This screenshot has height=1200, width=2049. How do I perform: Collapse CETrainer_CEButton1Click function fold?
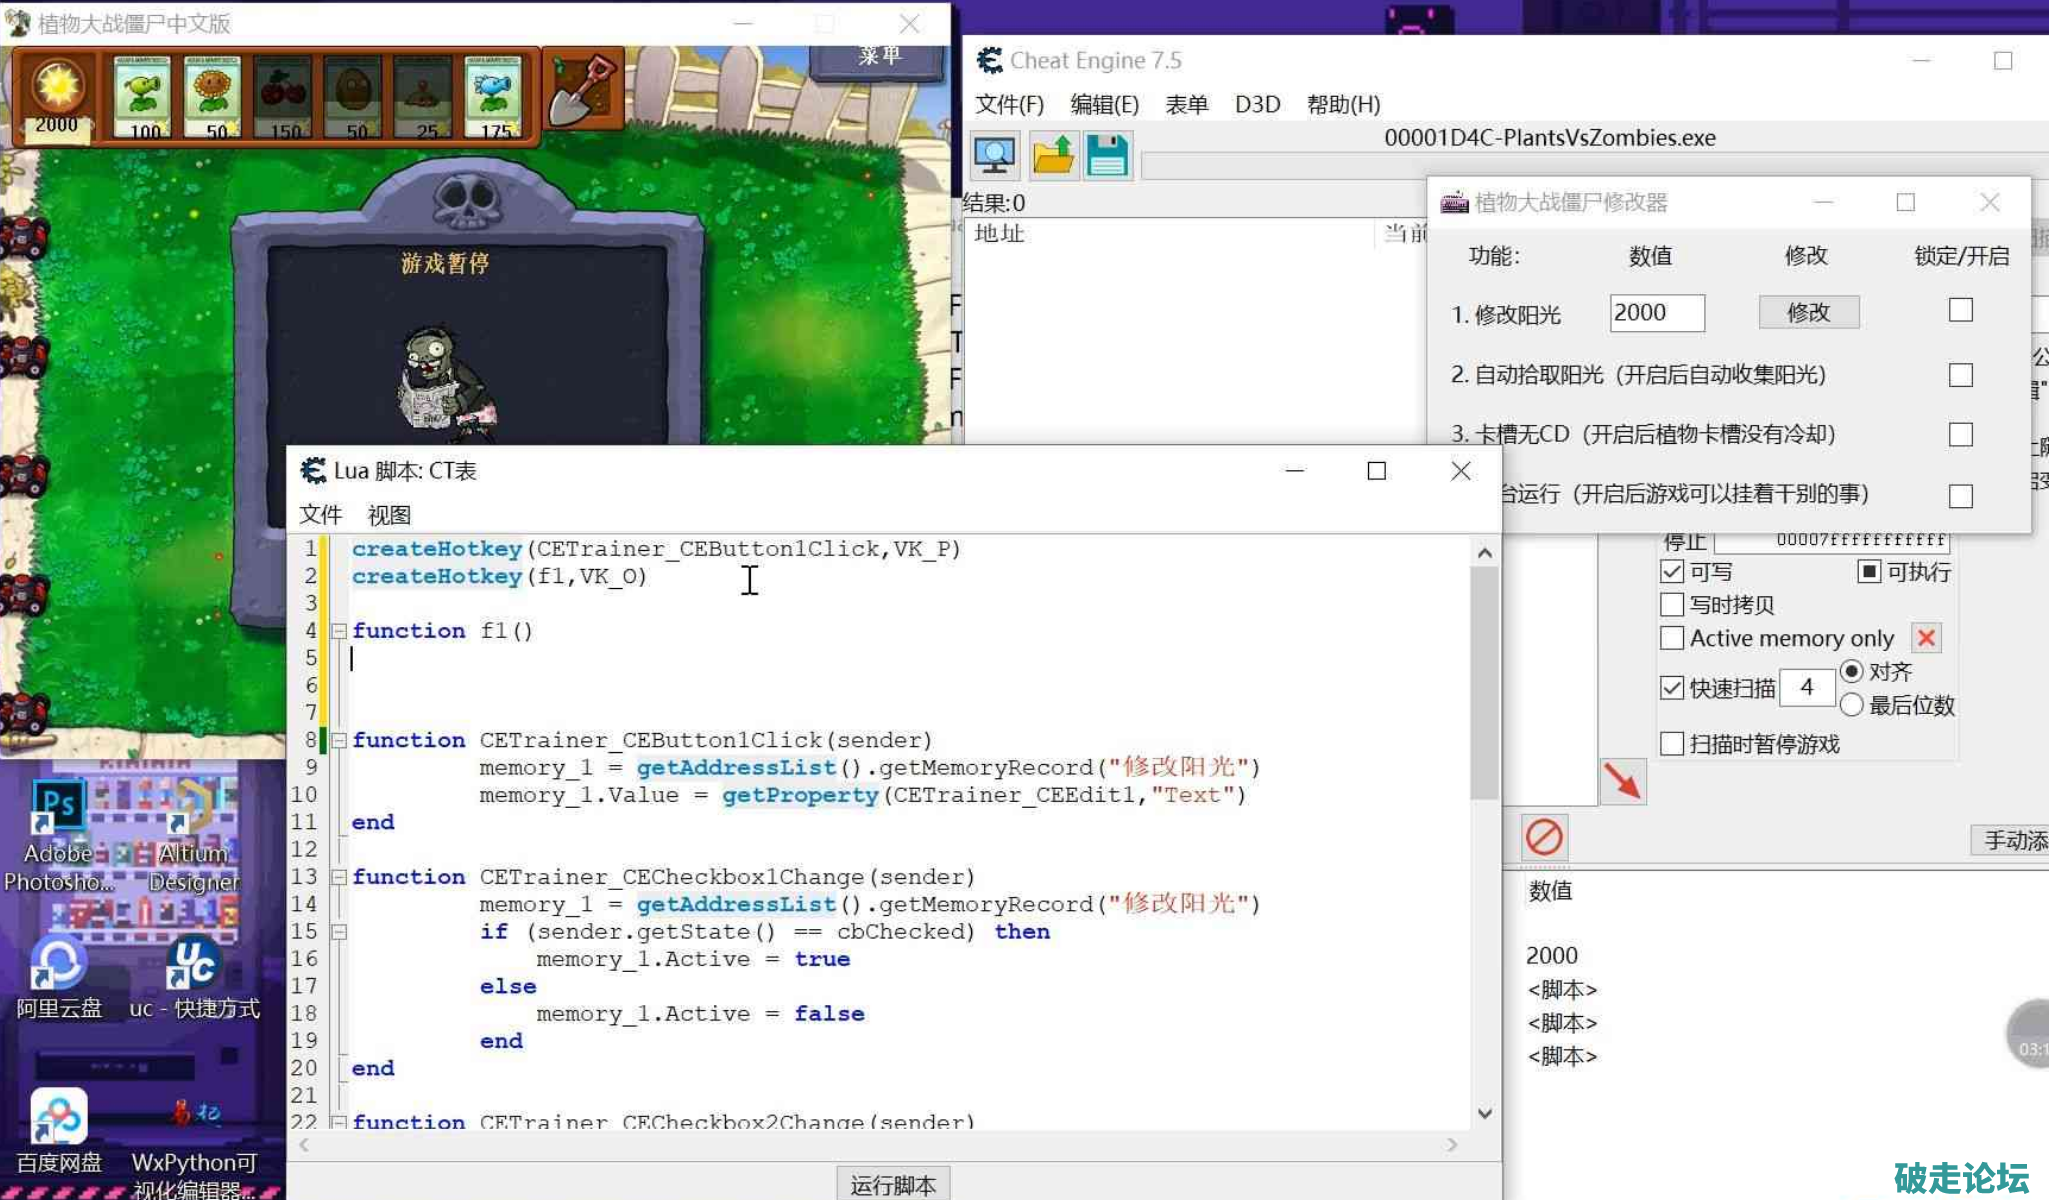(339, 741)
